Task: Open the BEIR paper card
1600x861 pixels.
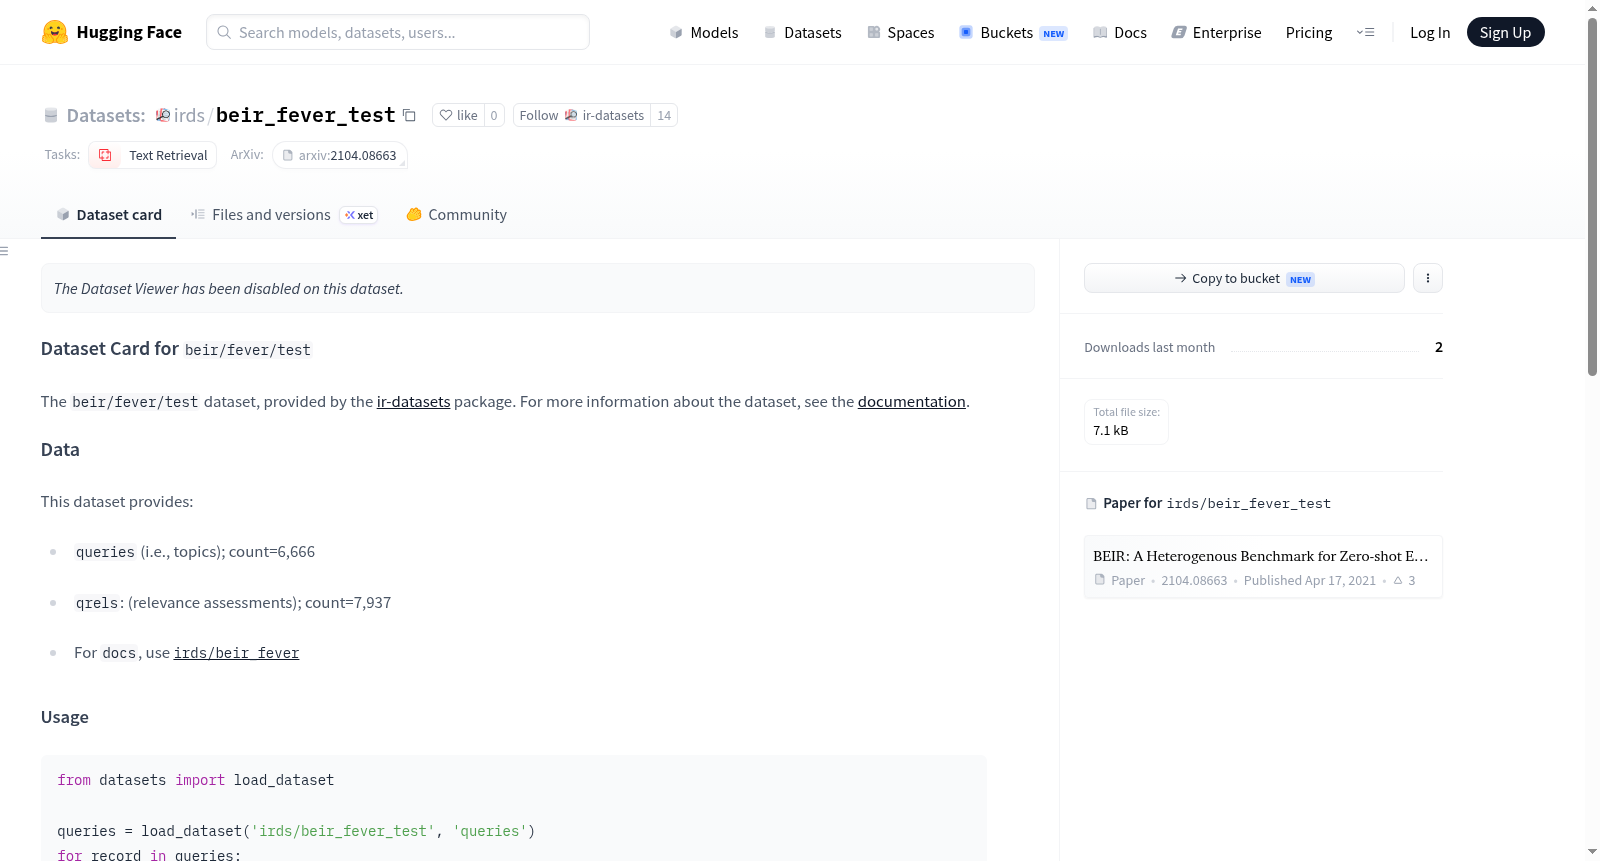Action: click(x=1263, y=567)
